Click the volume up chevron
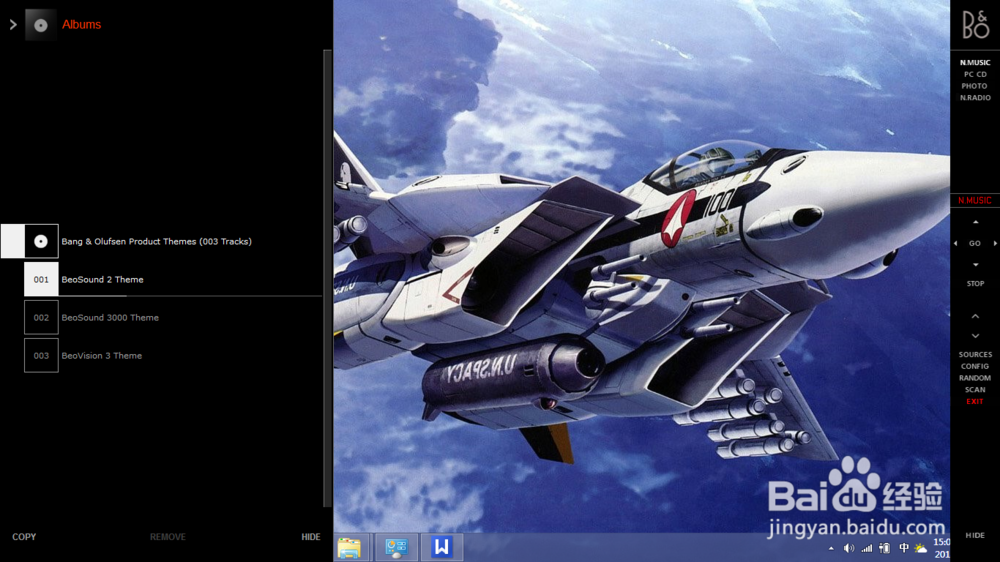Viewport: 1000px width, 562px height. [975, 316]
